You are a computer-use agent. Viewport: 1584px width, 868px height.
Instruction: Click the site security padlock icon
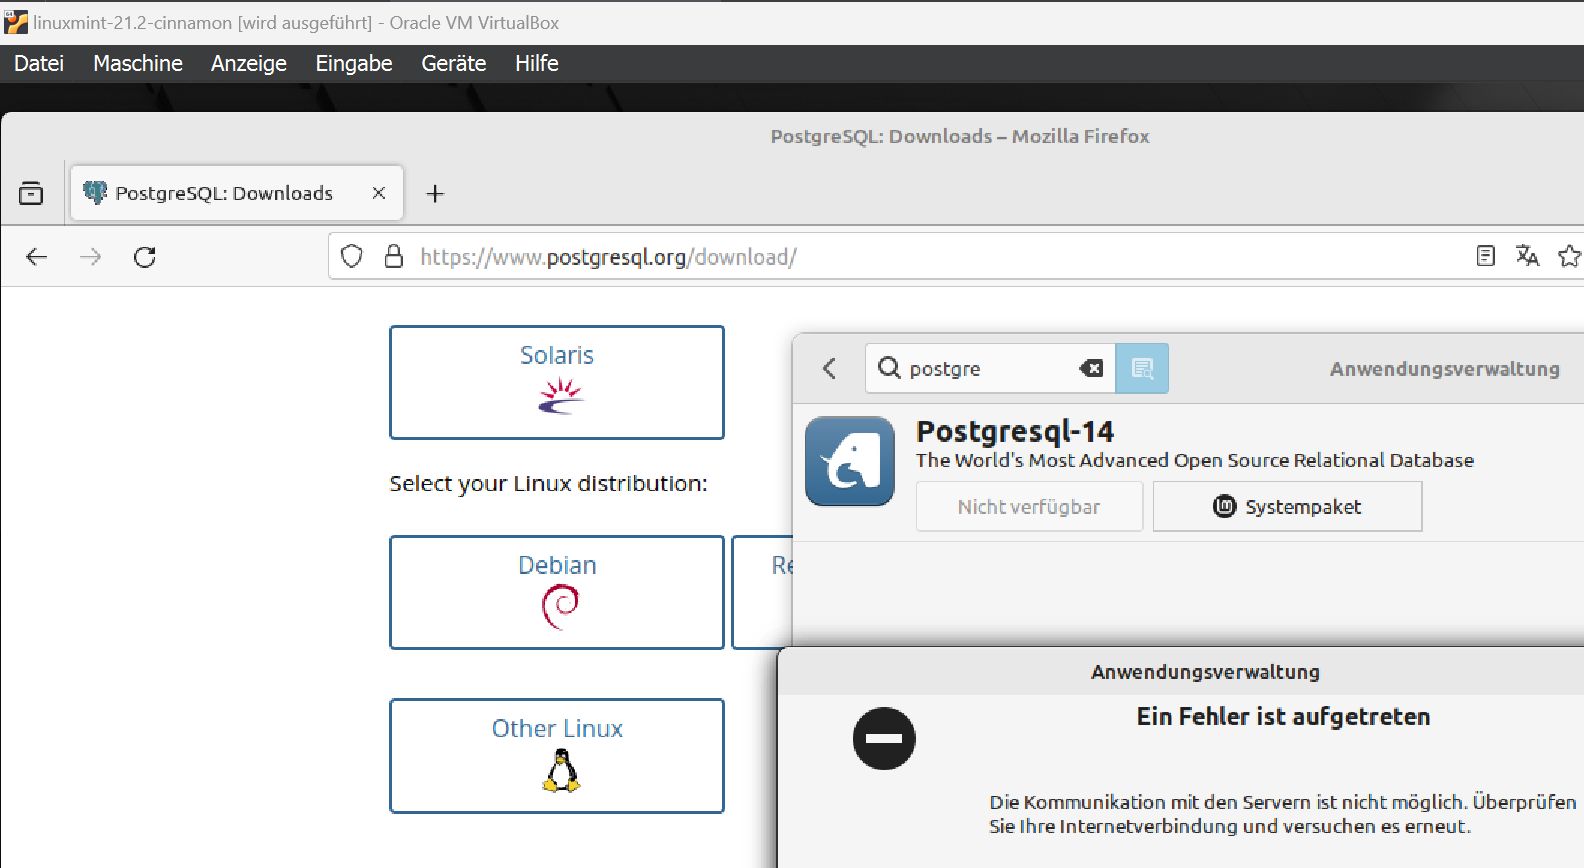coord(394,257)
